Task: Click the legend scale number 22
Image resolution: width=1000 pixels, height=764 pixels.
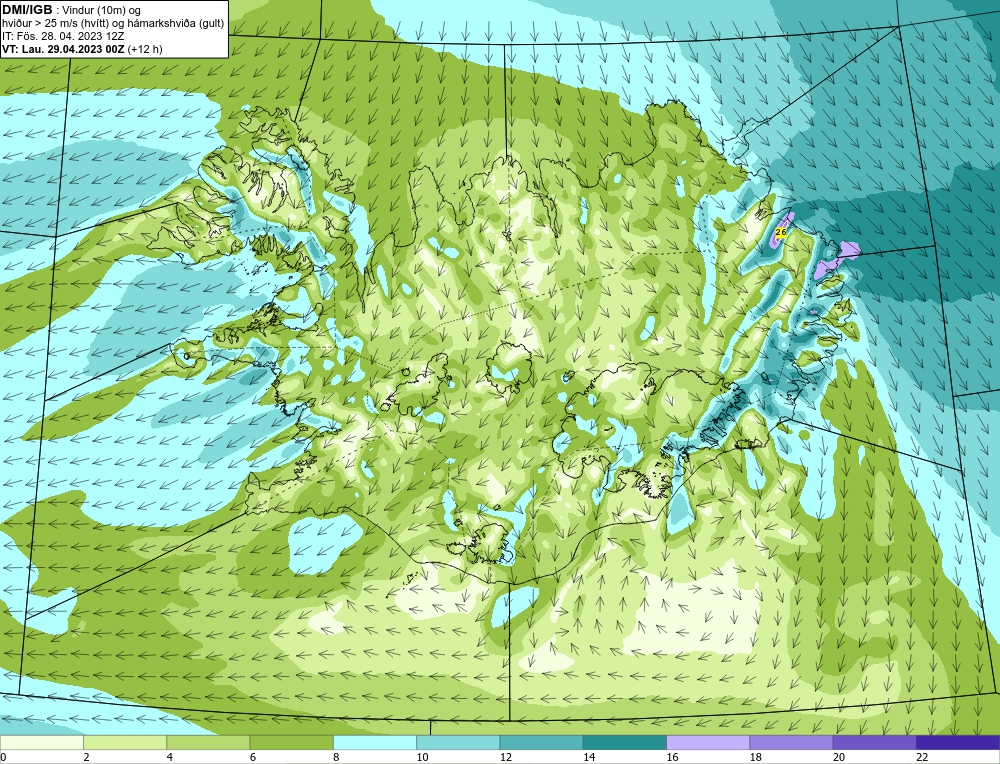Action: click(922, 757)
